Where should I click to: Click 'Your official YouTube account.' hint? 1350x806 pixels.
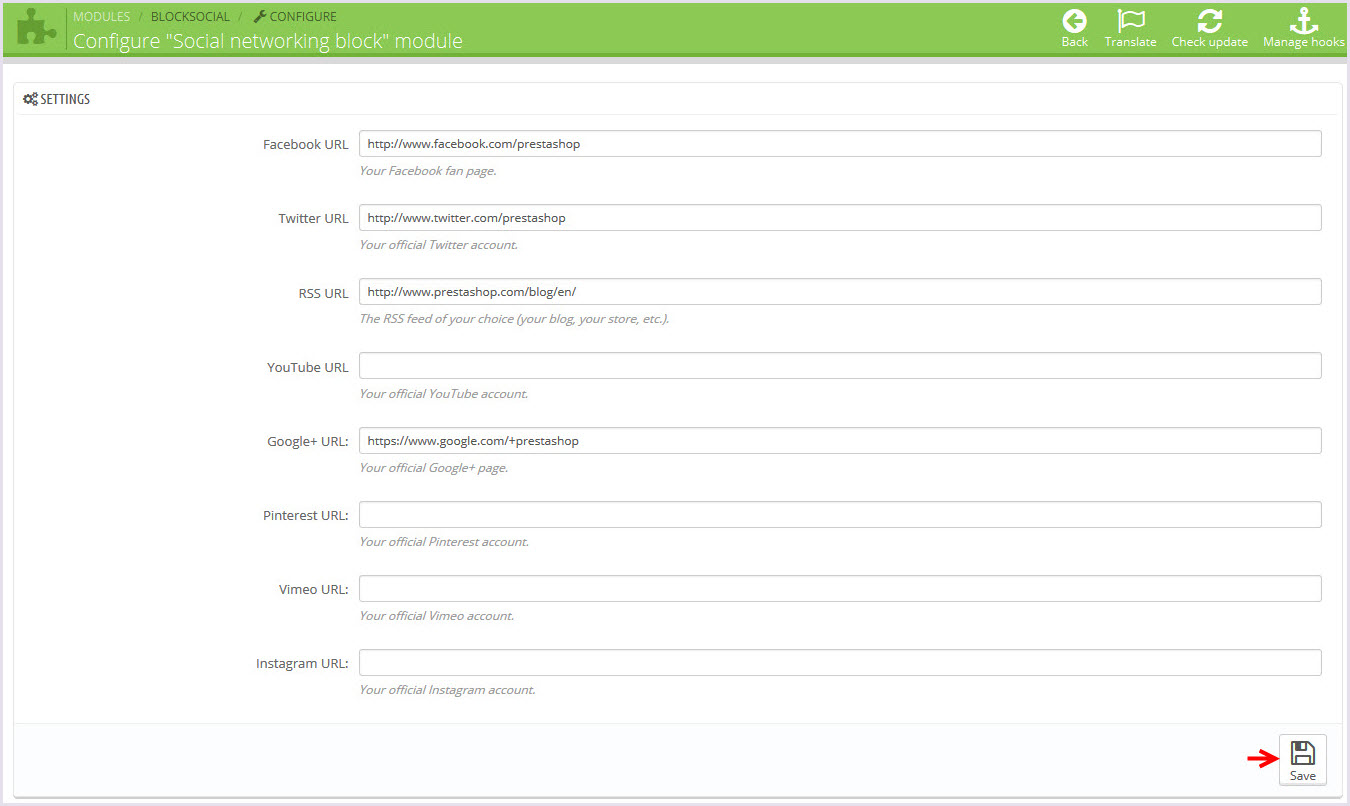(x=443, y=393)
